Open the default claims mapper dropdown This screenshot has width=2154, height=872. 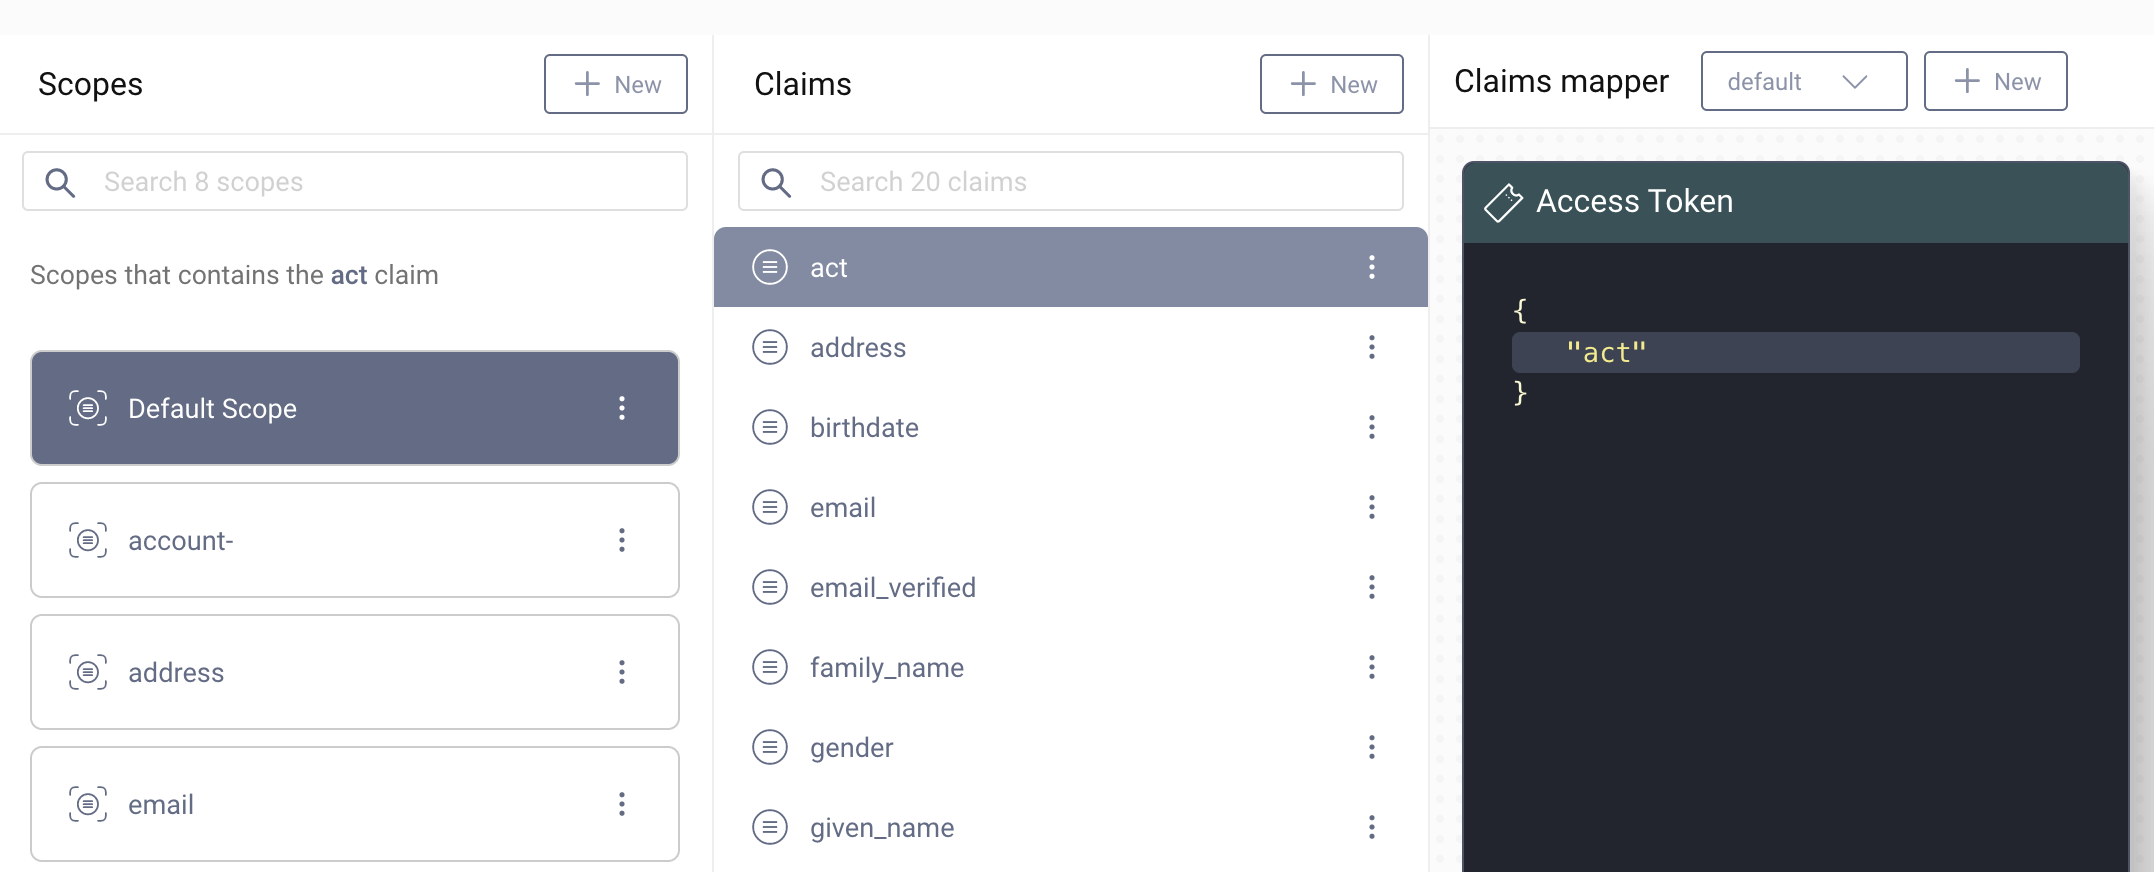(1804, 81)
